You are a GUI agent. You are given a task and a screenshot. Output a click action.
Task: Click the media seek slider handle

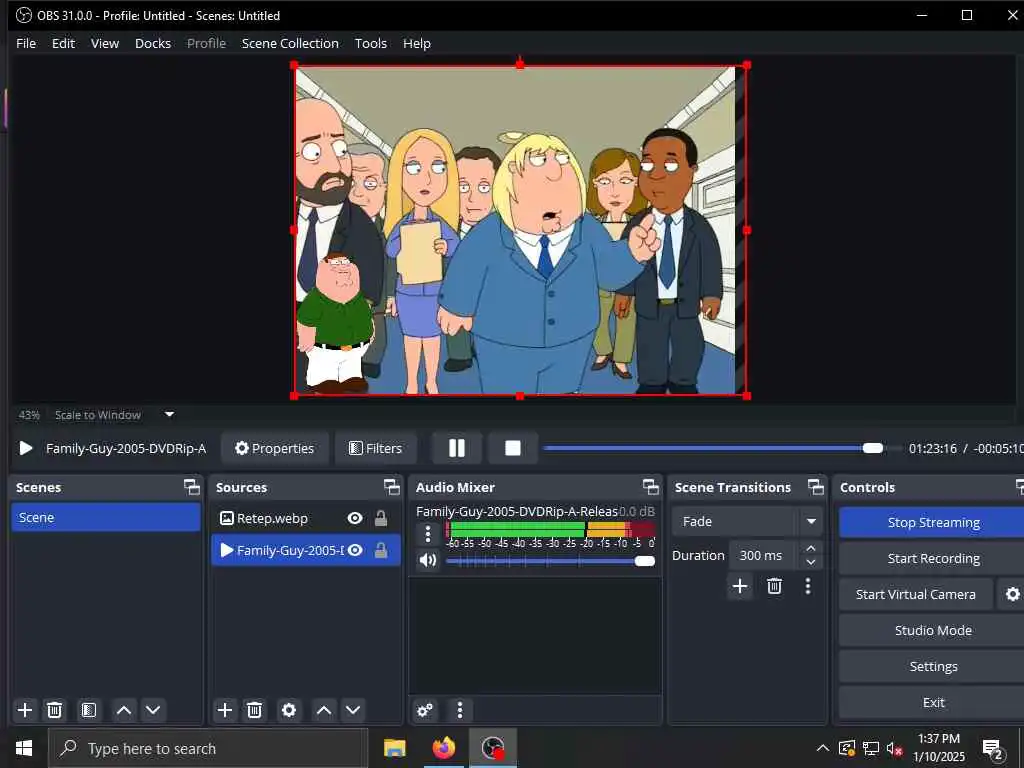pos(872,448)
